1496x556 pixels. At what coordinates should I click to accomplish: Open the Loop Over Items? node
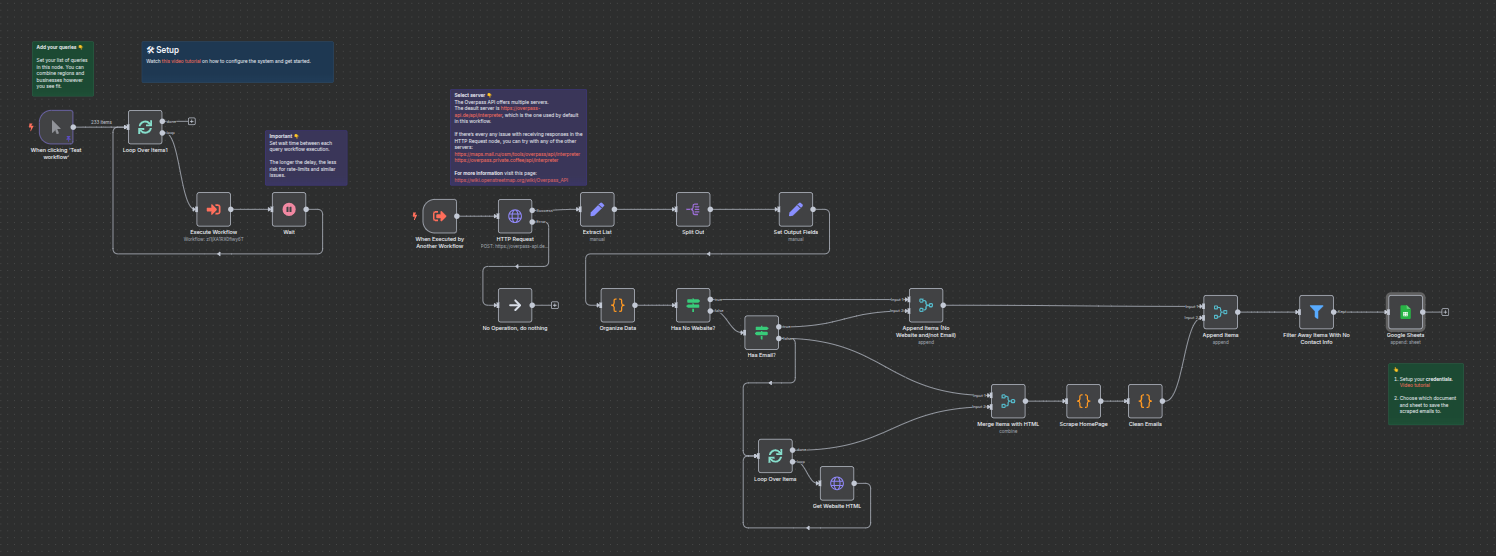coord(145,127)
